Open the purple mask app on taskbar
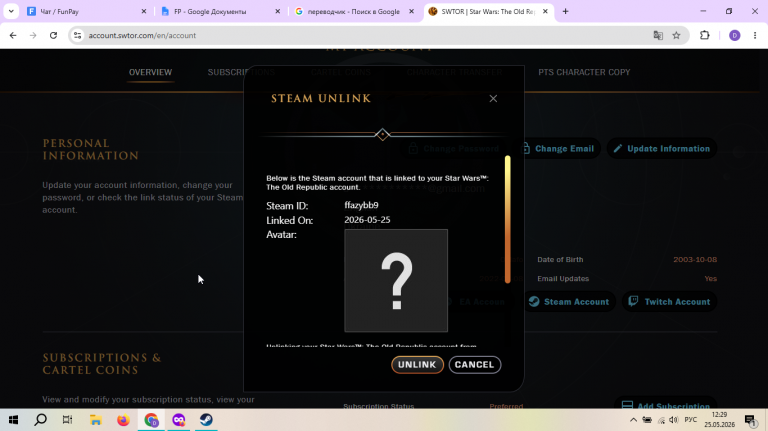Image resolution: width=768 pixels, height=431 pixels. 179,420
